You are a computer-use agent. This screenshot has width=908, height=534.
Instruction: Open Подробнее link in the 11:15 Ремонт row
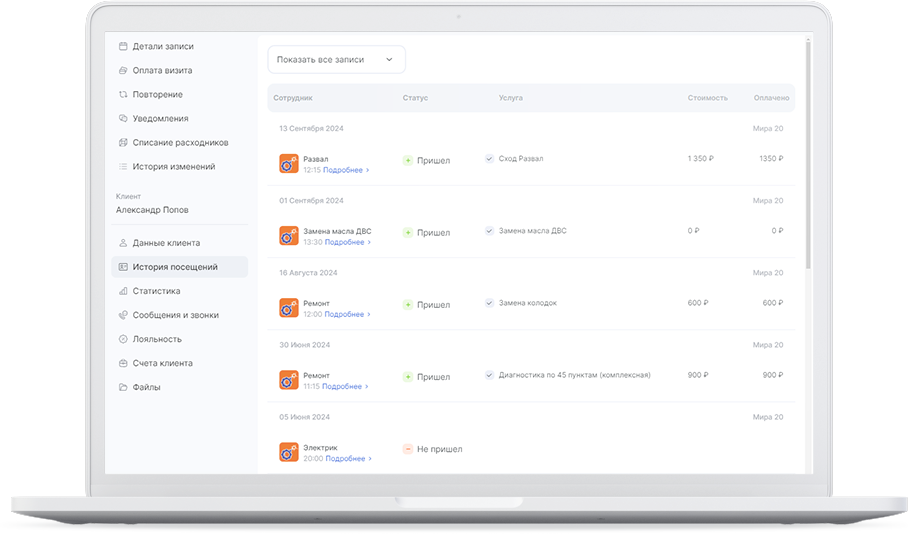(345, 386)
